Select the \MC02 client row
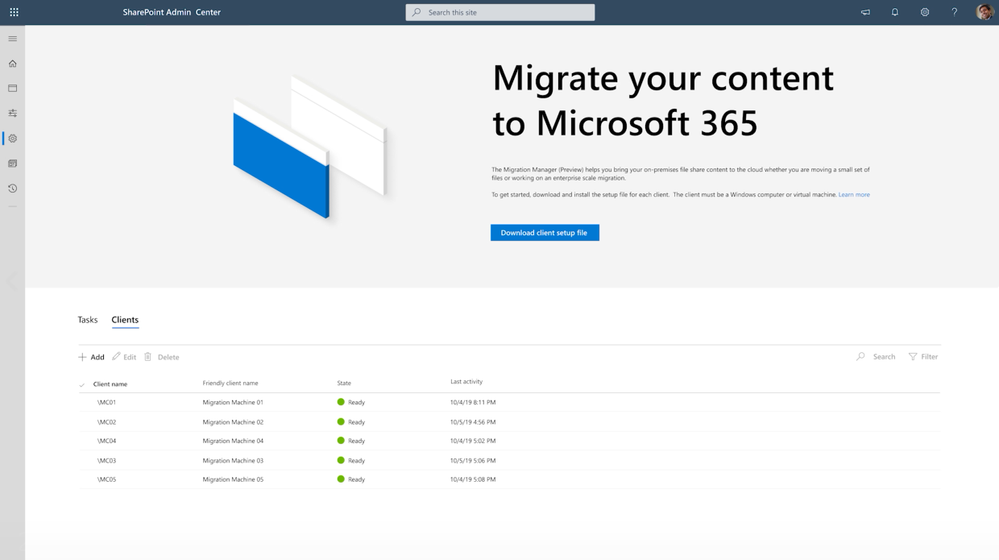 [509, 422]
